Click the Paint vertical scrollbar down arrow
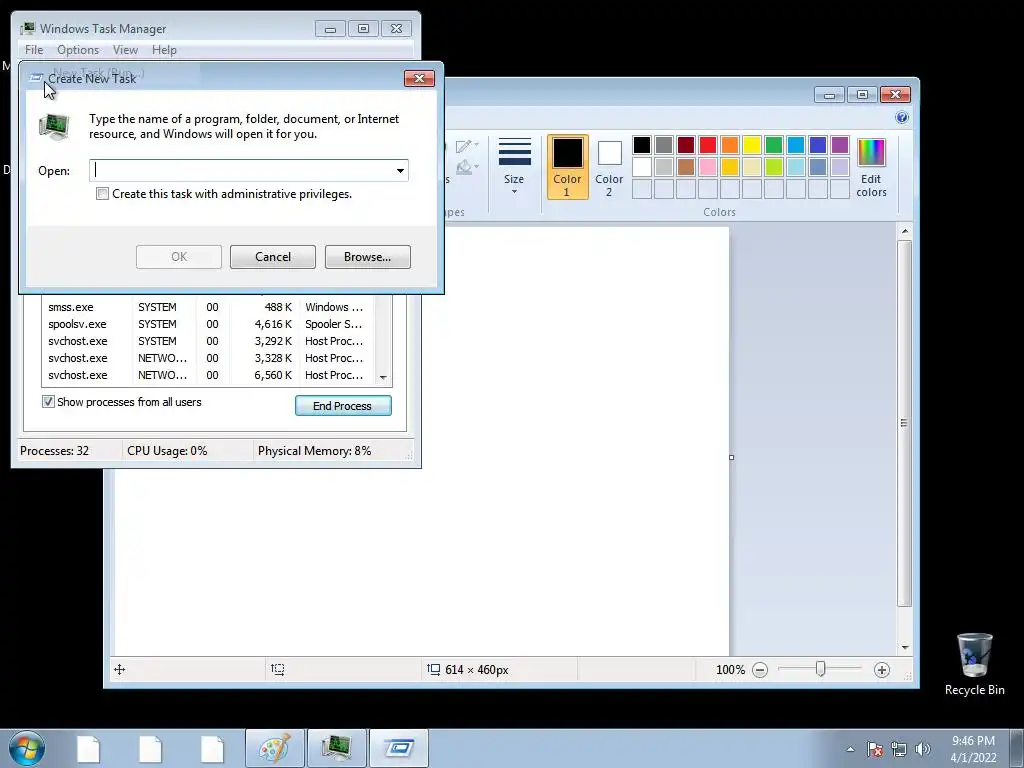Screen dimensions: 1024x768 [x=904, y=647]
